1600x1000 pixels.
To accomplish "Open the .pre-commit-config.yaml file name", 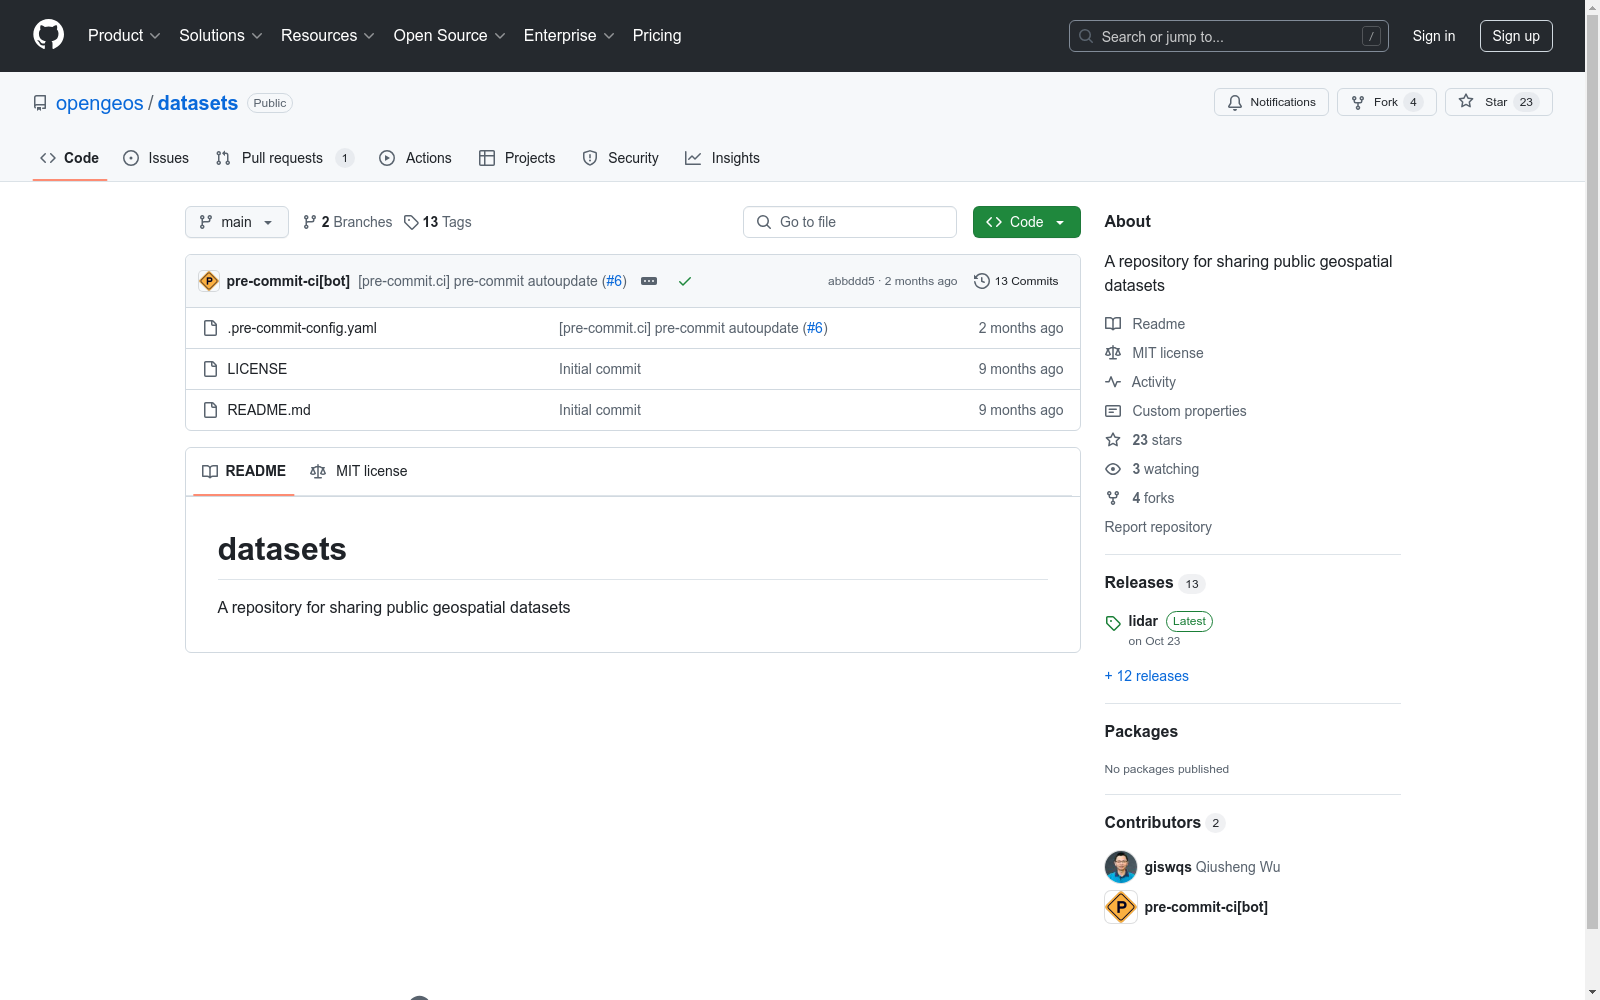I will click(x=302, y=328).
